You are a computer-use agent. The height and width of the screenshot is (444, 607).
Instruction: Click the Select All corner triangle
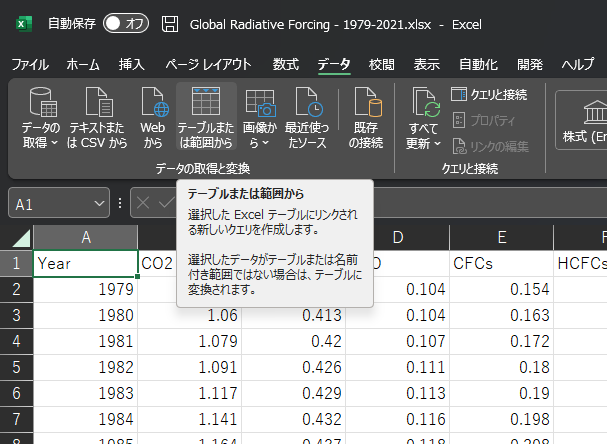(x=21, y=237)
